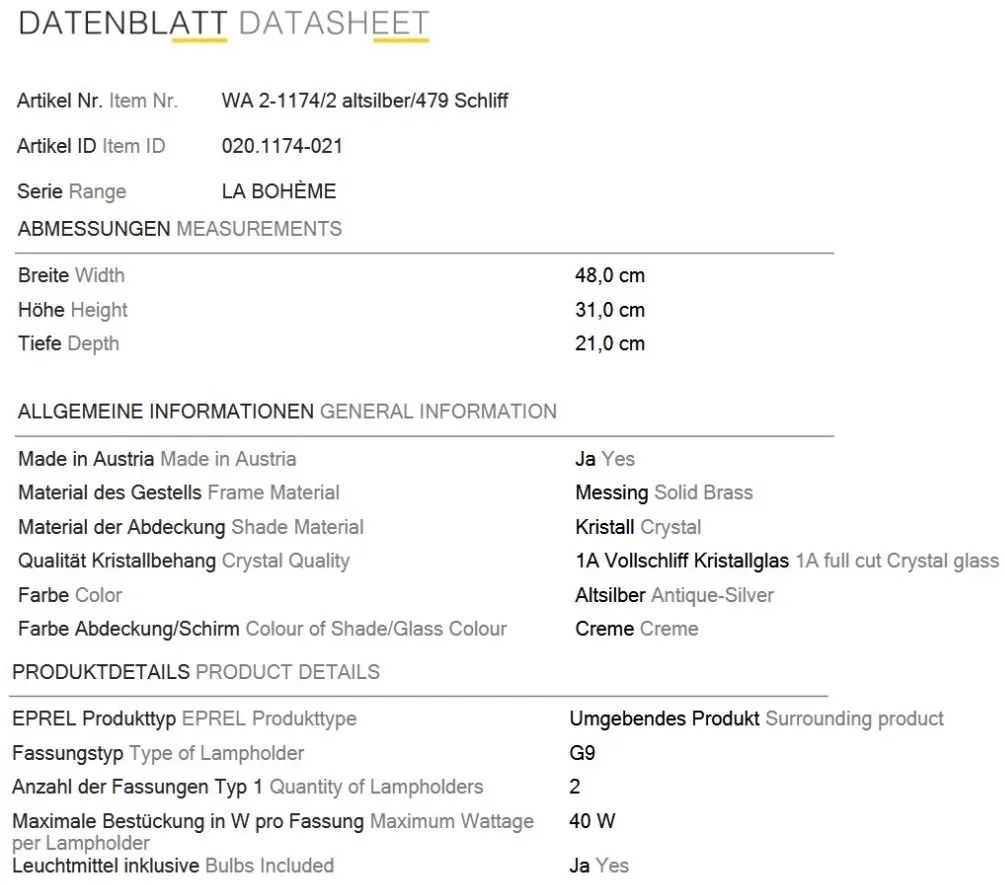
Task: Click the height value 31,0 cm
Action: click(610, 310)
